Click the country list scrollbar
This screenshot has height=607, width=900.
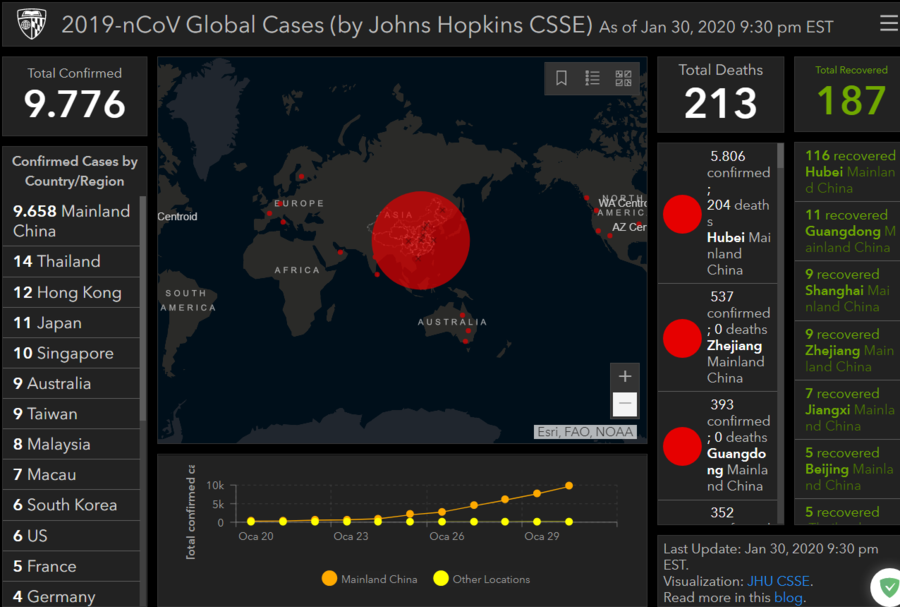click(142, 310)
